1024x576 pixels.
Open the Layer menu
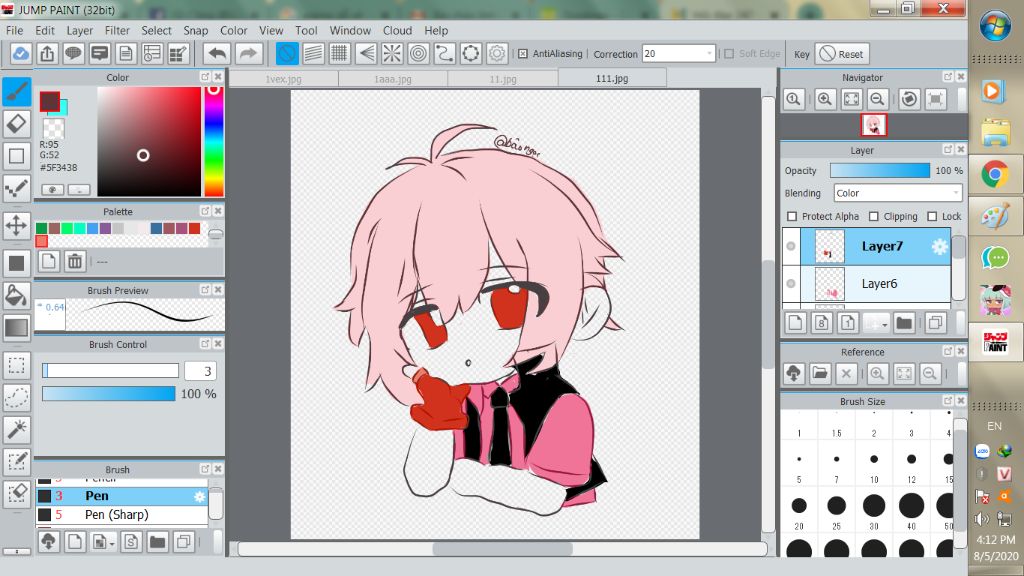(x=80, y=30)
